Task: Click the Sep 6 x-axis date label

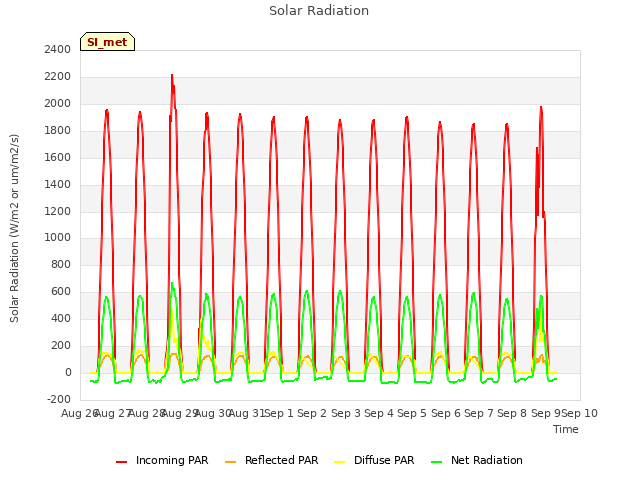Action: 446,413
